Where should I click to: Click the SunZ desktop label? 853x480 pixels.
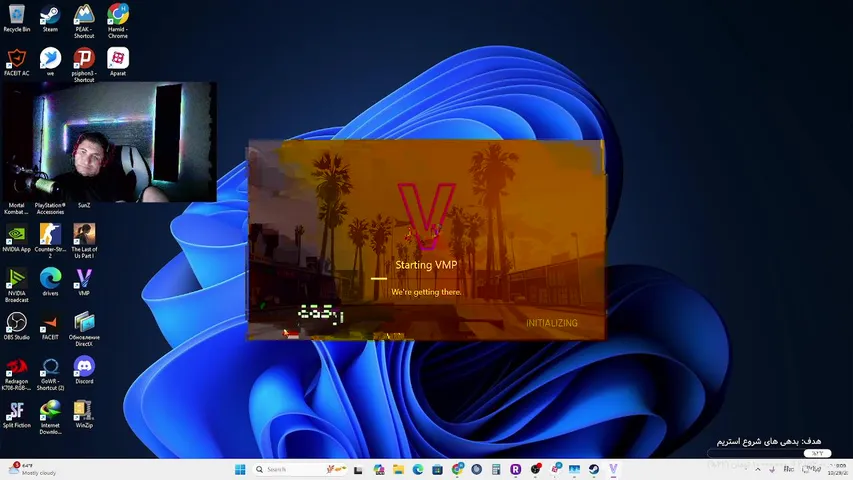point(84,205)
